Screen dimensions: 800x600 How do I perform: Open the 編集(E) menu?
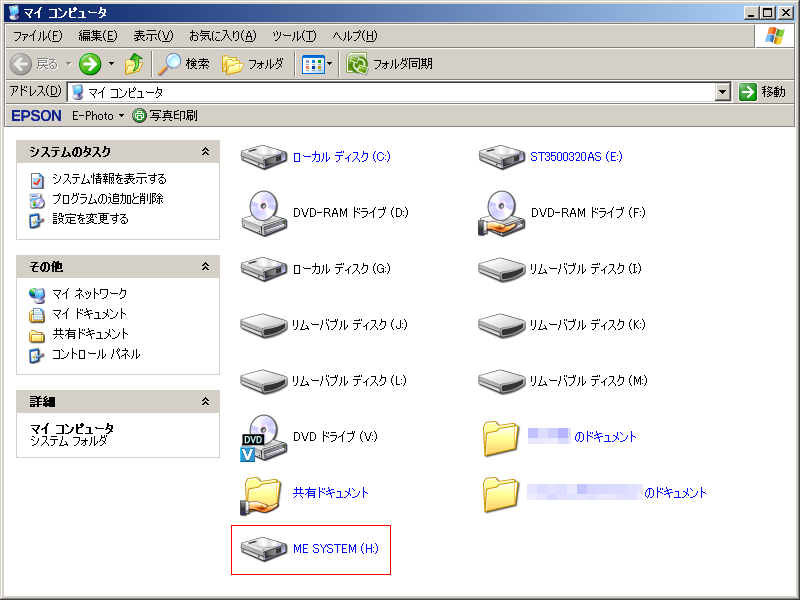pos(97,36)
